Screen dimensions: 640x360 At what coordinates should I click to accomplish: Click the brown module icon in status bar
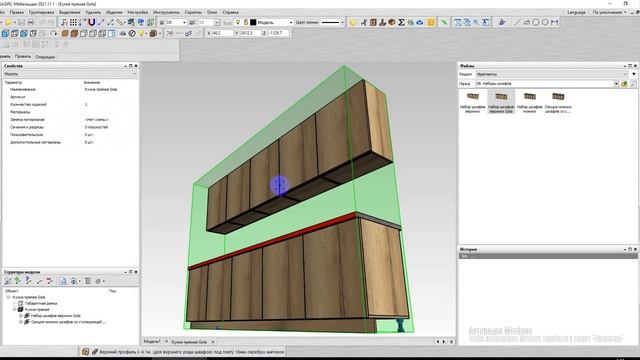[85, 351]
